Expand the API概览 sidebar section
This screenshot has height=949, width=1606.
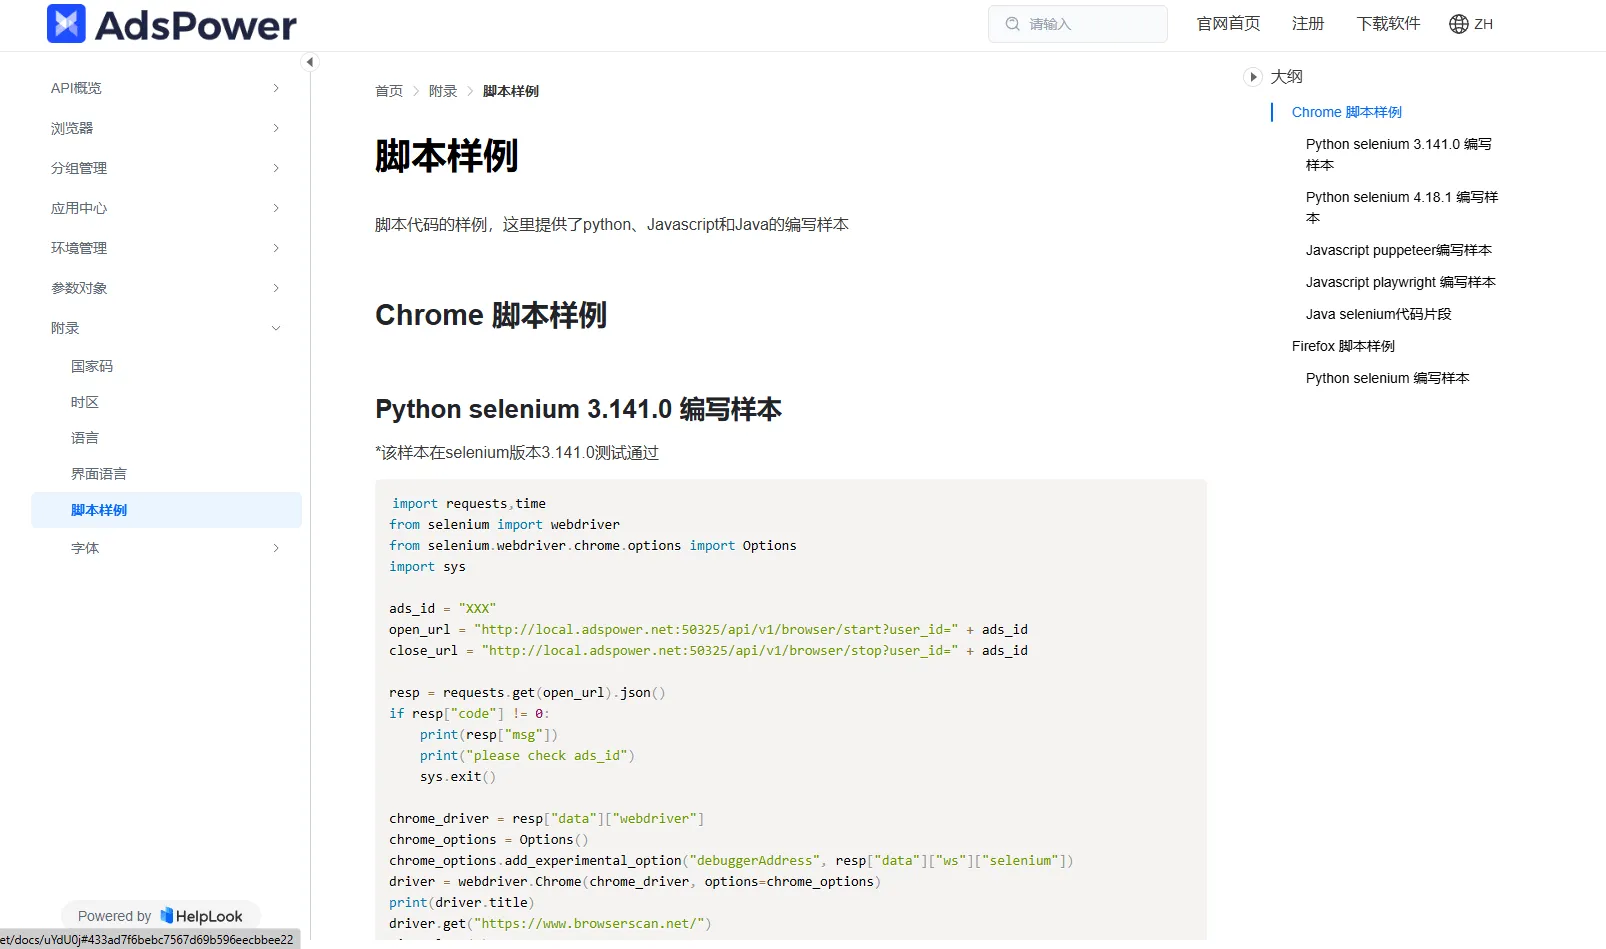[x=276, y=88]
